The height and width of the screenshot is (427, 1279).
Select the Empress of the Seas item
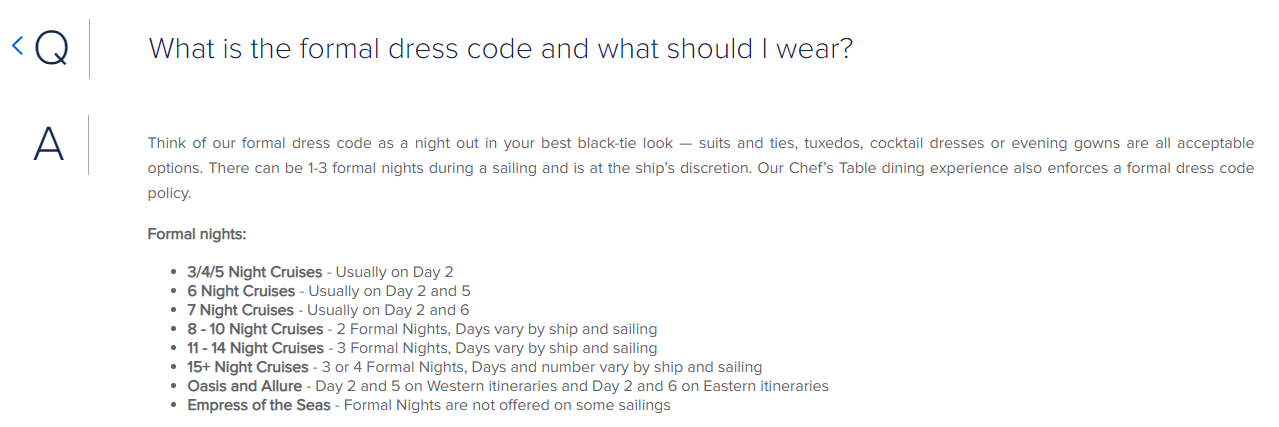[429, 405]
